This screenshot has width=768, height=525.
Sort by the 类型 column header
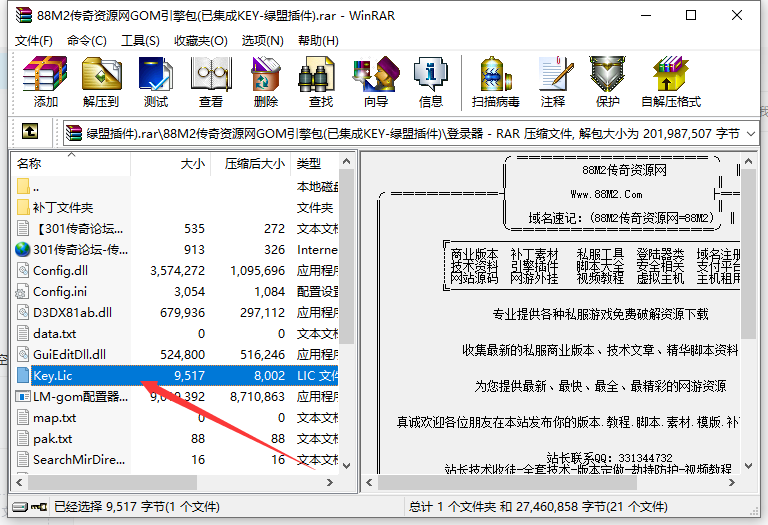click(314, 164)
